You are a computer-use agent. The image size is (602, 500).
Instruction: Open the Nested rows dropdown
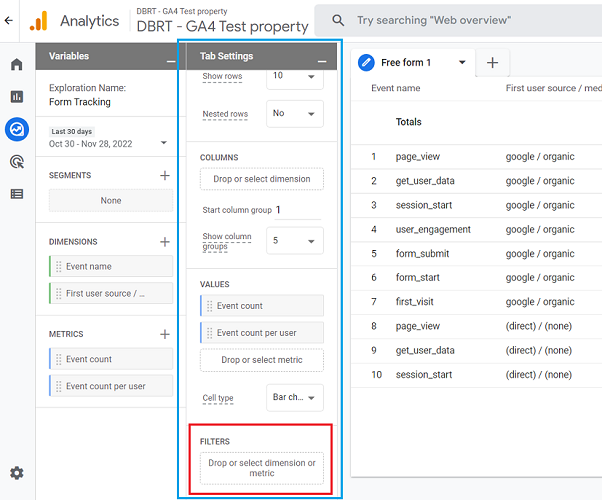point(295,114)
